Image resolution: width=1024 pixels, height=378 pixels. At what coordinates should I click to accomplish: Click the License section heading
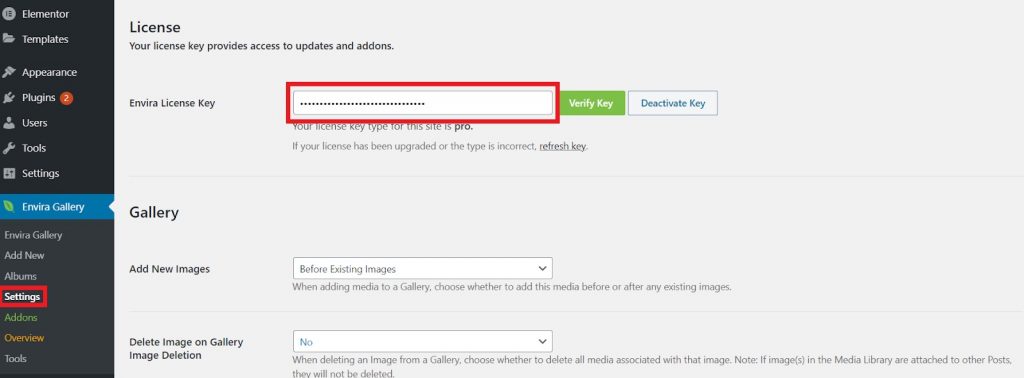click(x=155, y=27)
